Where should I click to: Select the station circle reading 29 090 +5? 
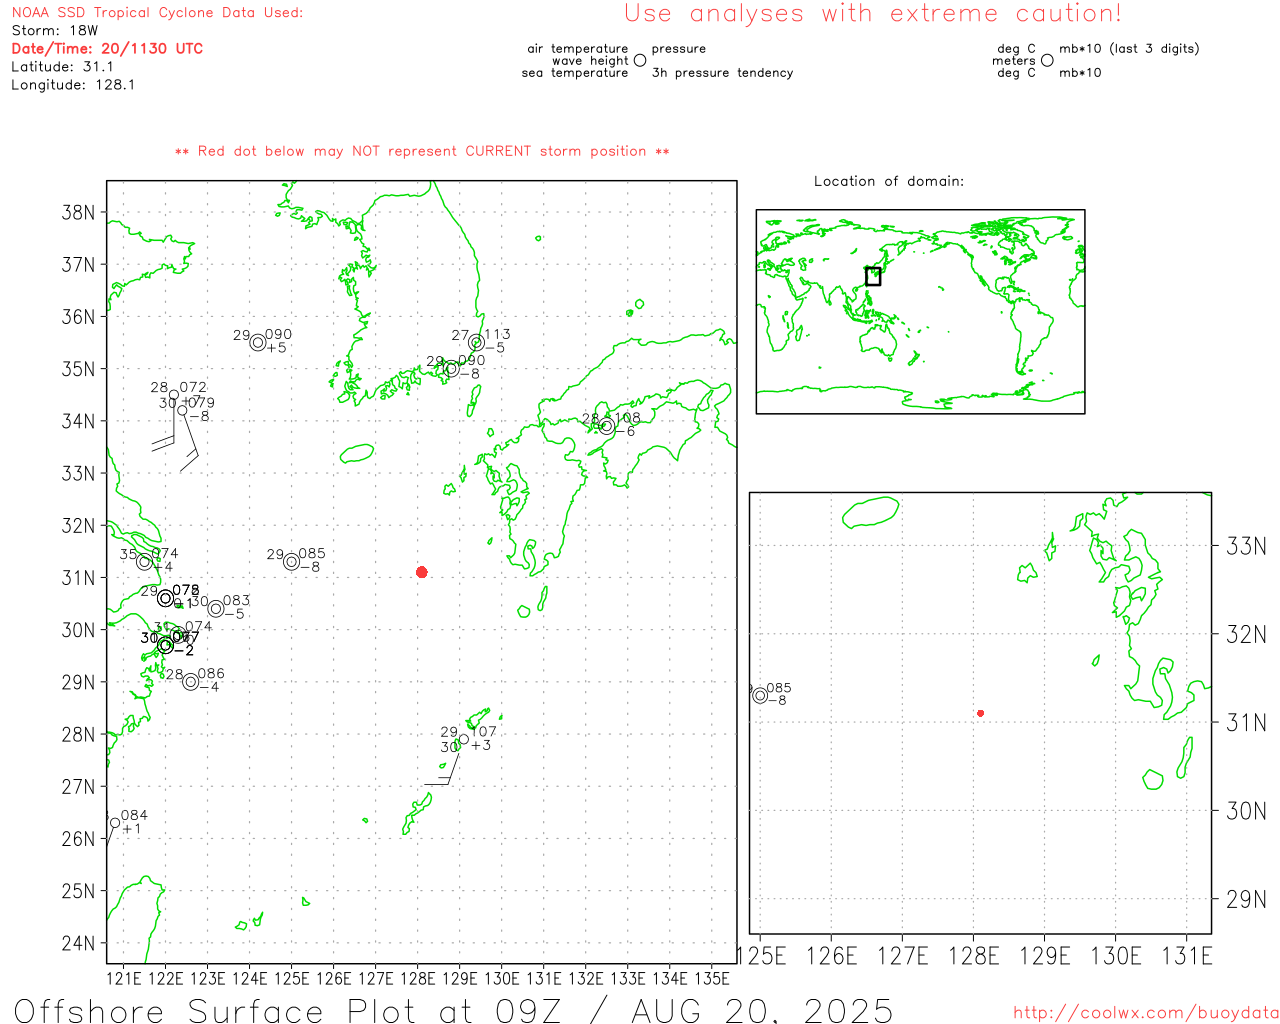click(258, 343)
